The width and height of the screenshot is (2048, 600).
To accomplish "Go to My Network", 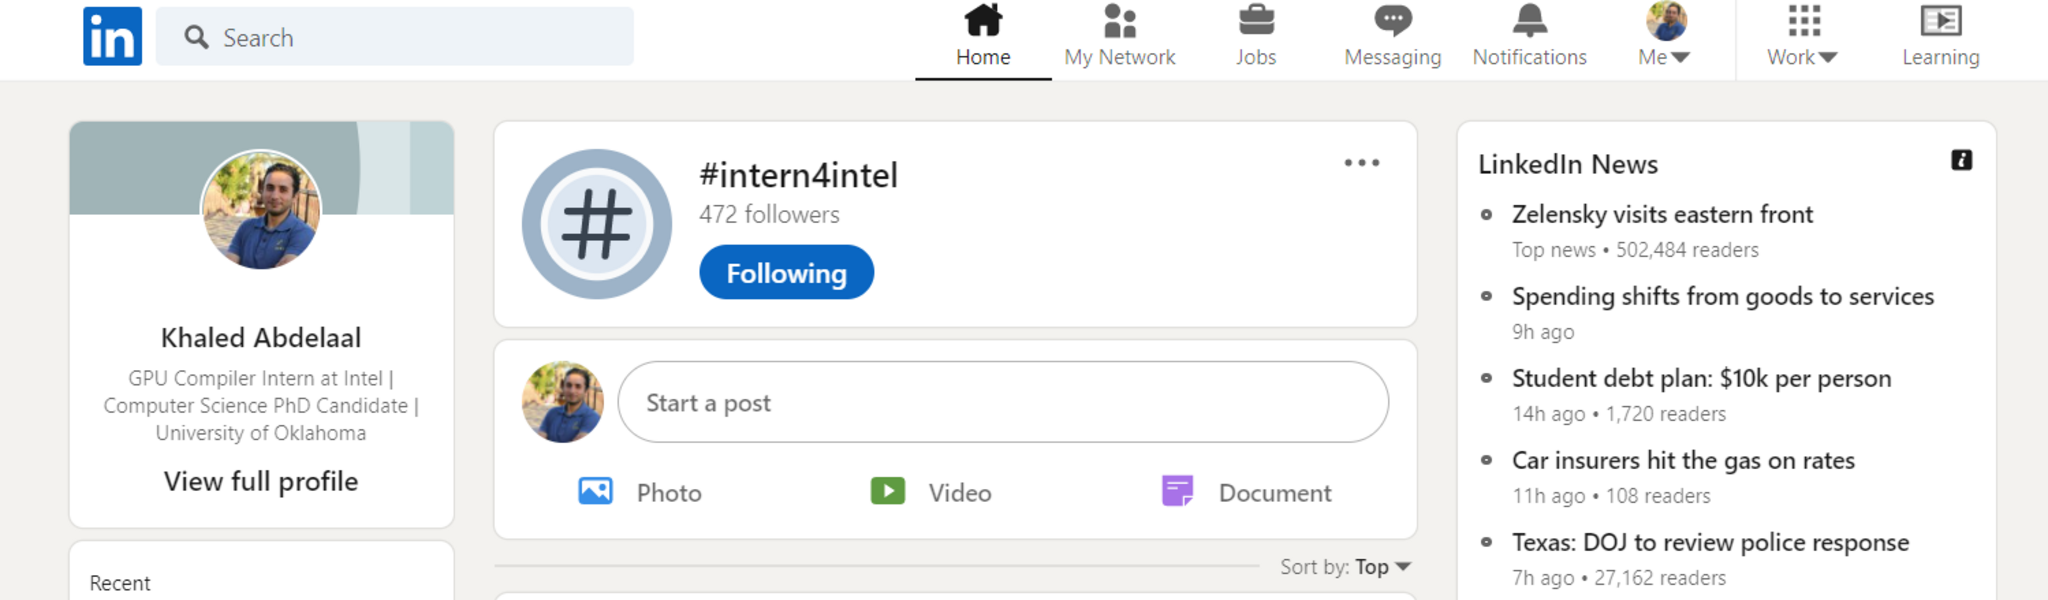I will (1119, 37).
